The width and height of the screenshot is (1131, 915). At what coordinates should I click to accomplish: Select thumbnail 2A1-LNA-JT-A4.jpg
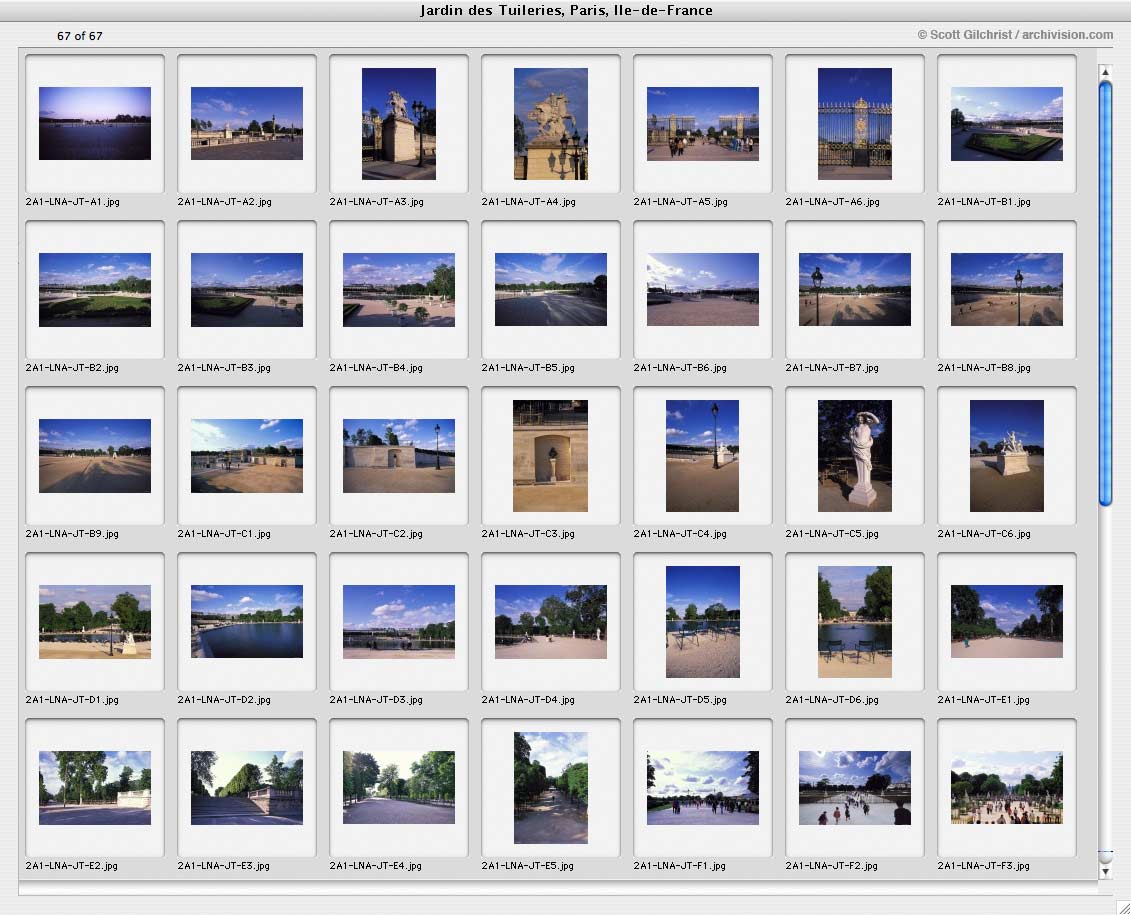(551, 123)
